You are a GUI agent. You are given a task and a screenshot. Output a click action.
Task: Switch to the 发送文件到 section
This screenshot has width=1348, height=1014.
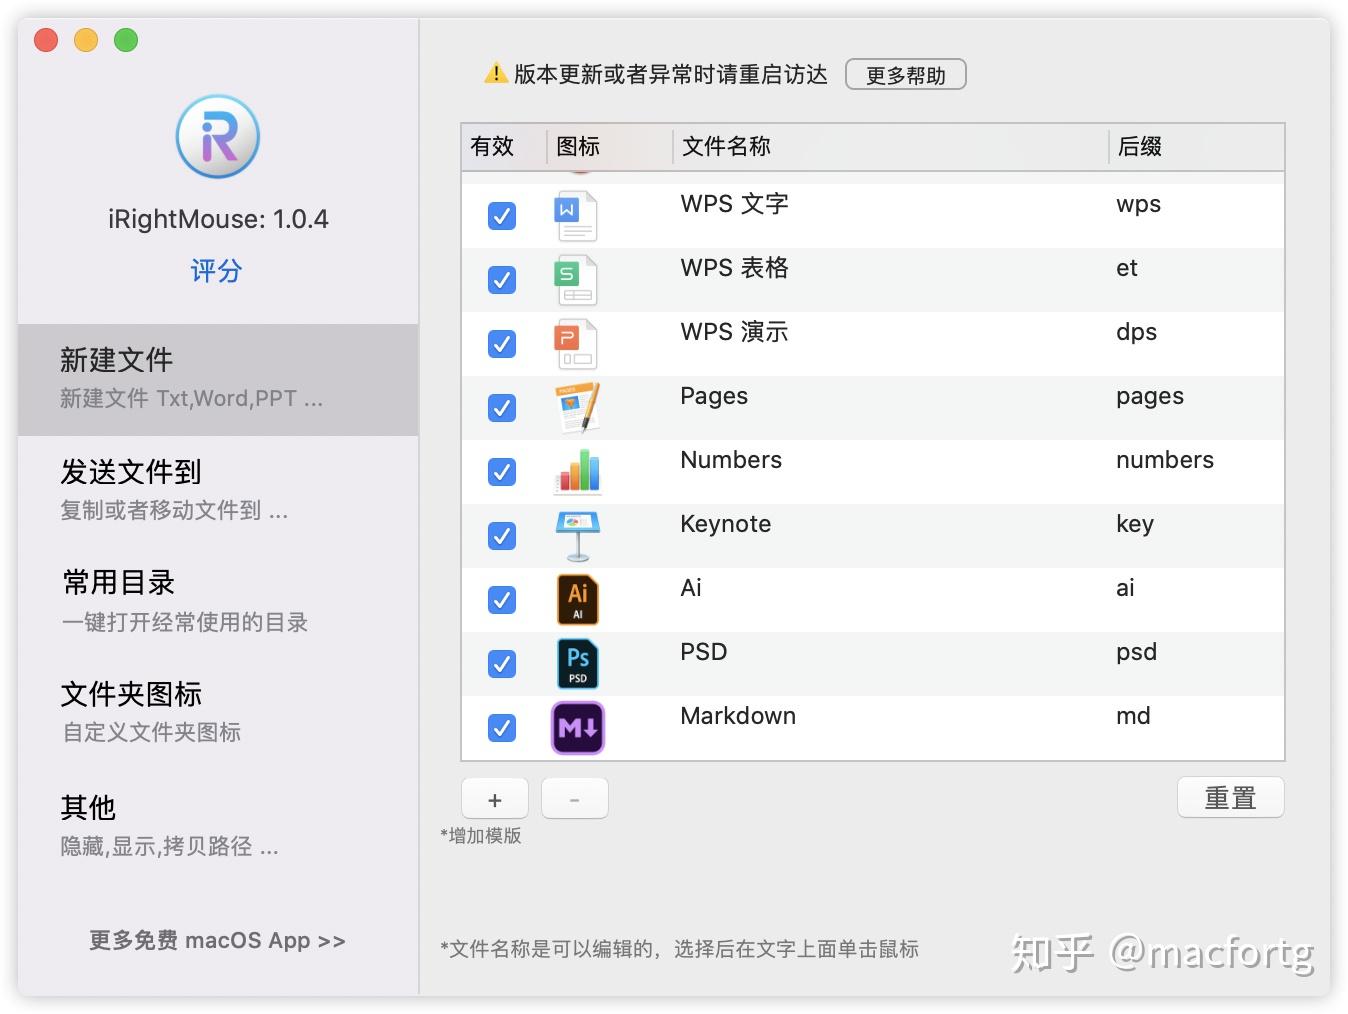[x=130, y=471]
